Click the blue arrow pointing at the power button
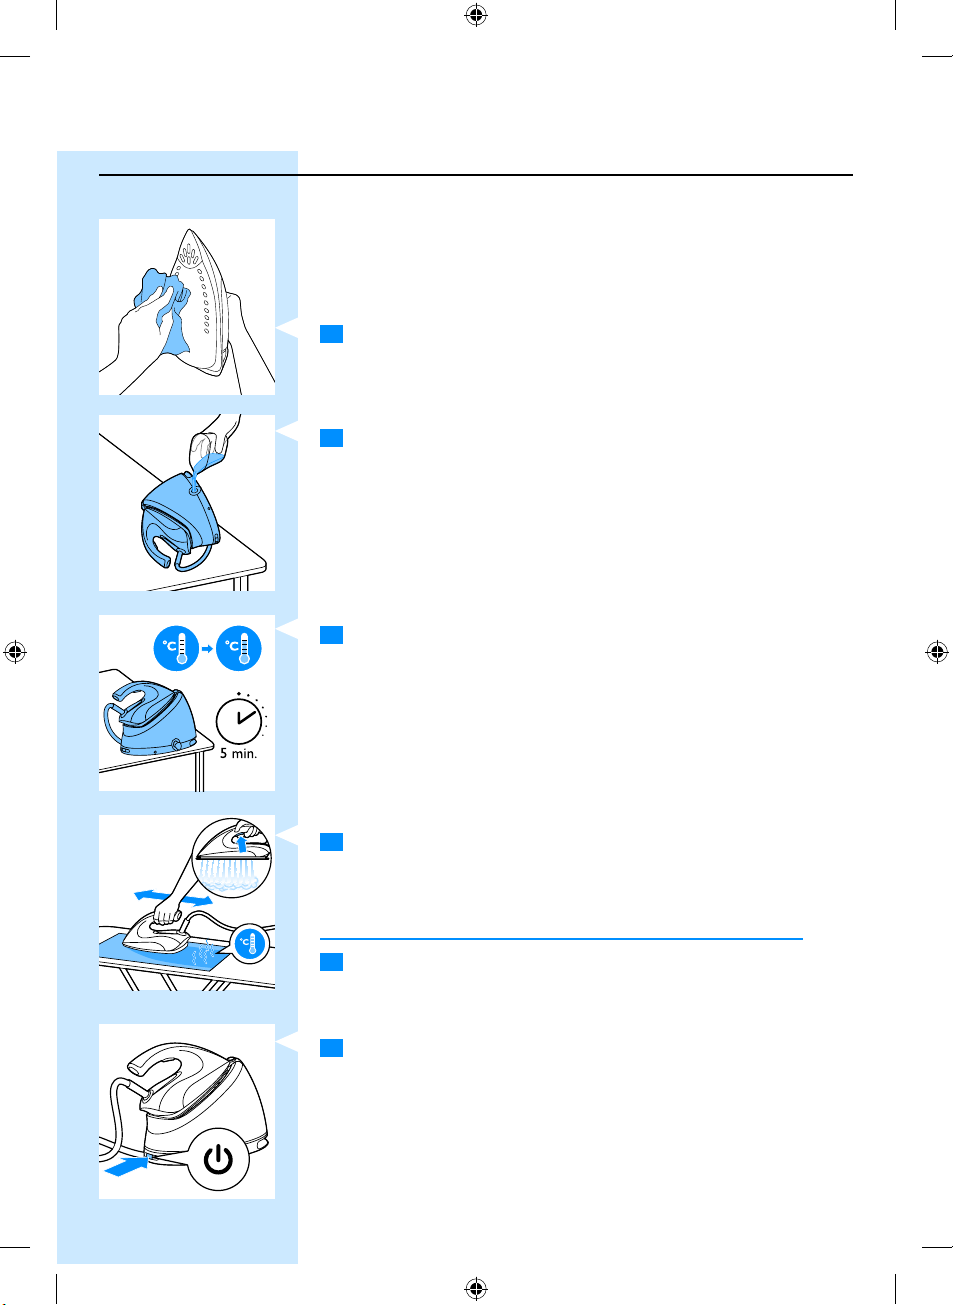The image size is (953, 1305). (127, 1166)
